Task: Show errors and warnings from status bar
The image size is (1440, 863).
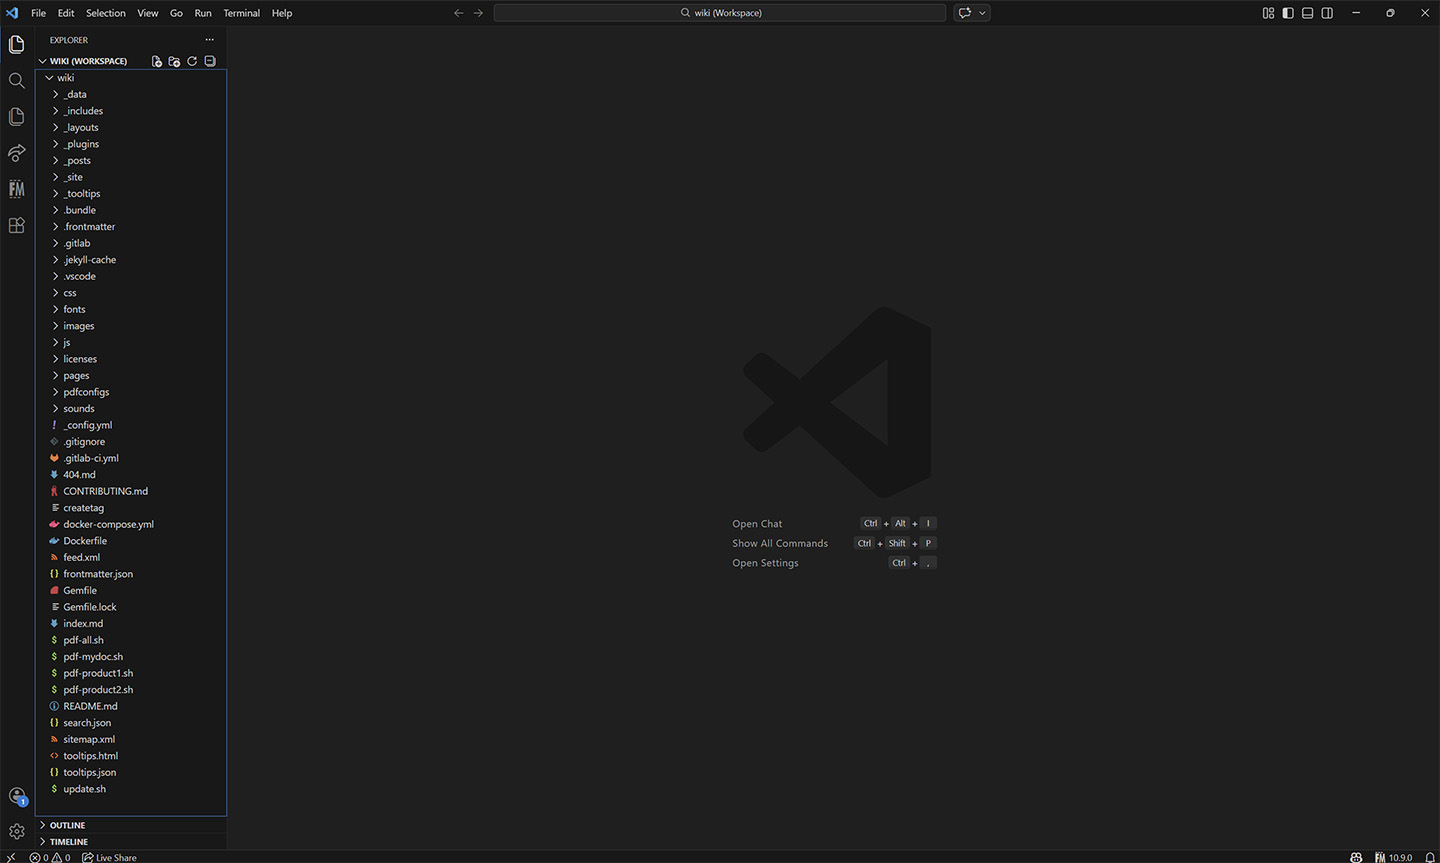Action: (50, 857)
